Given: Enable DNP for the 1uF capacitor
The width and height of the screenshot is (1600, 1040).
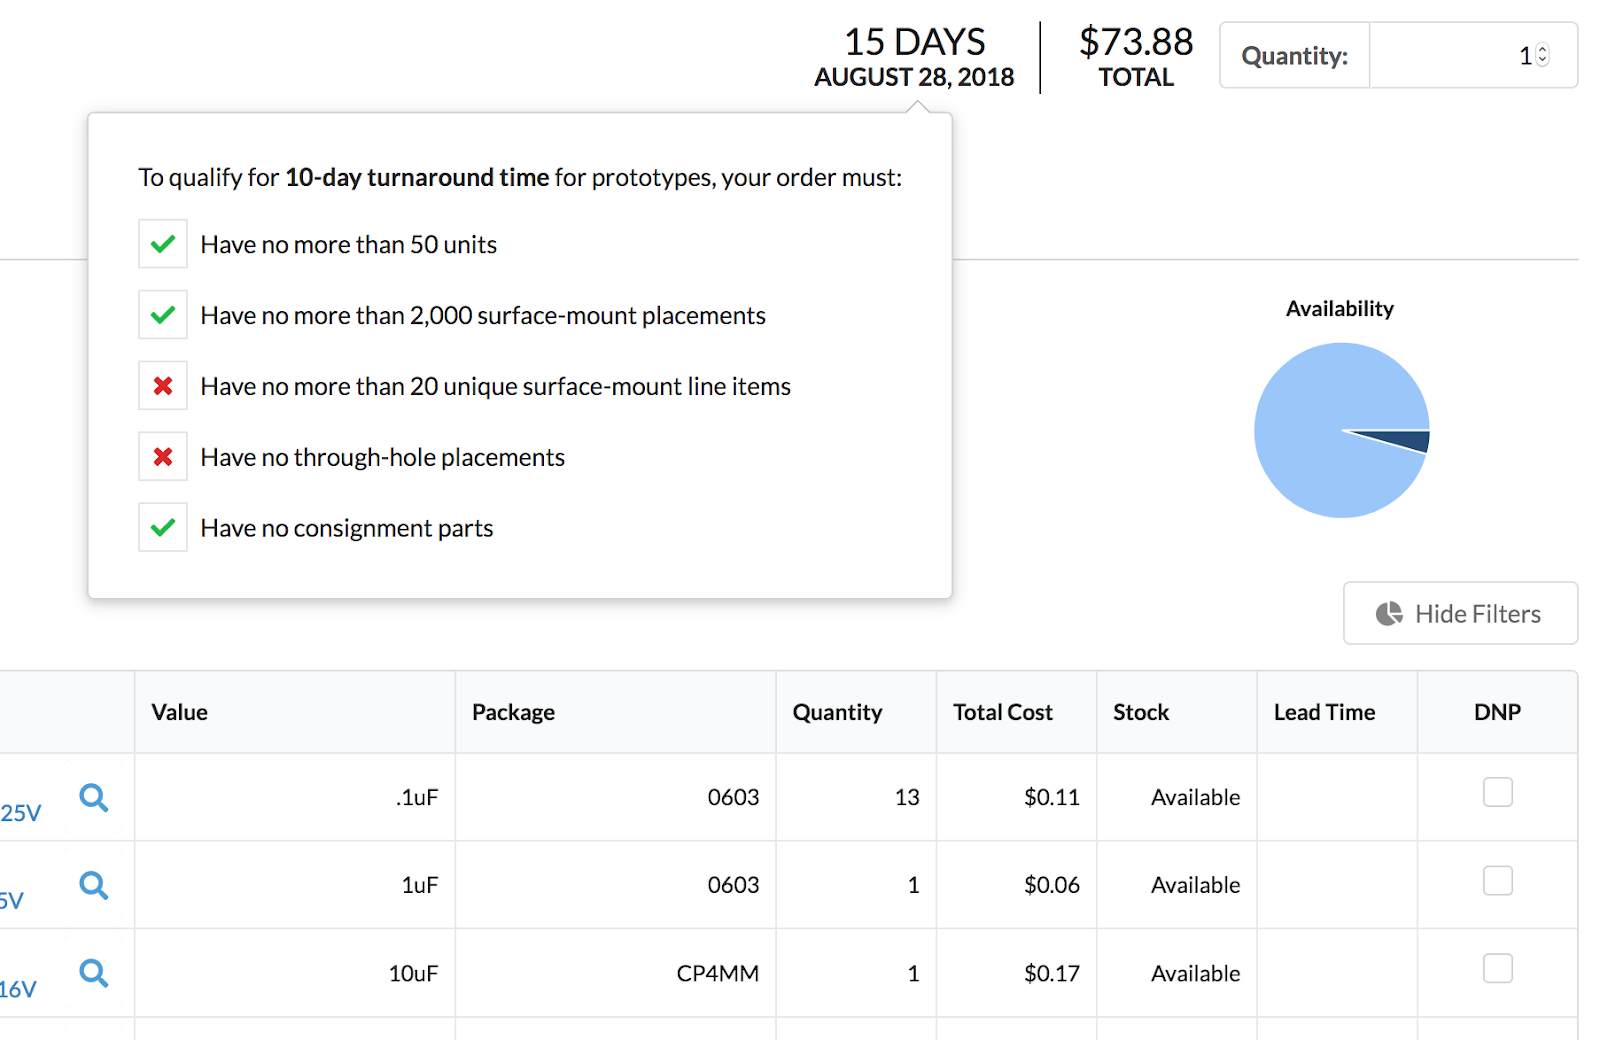Looking at the screenshot, I should (x=1497, y=880).
